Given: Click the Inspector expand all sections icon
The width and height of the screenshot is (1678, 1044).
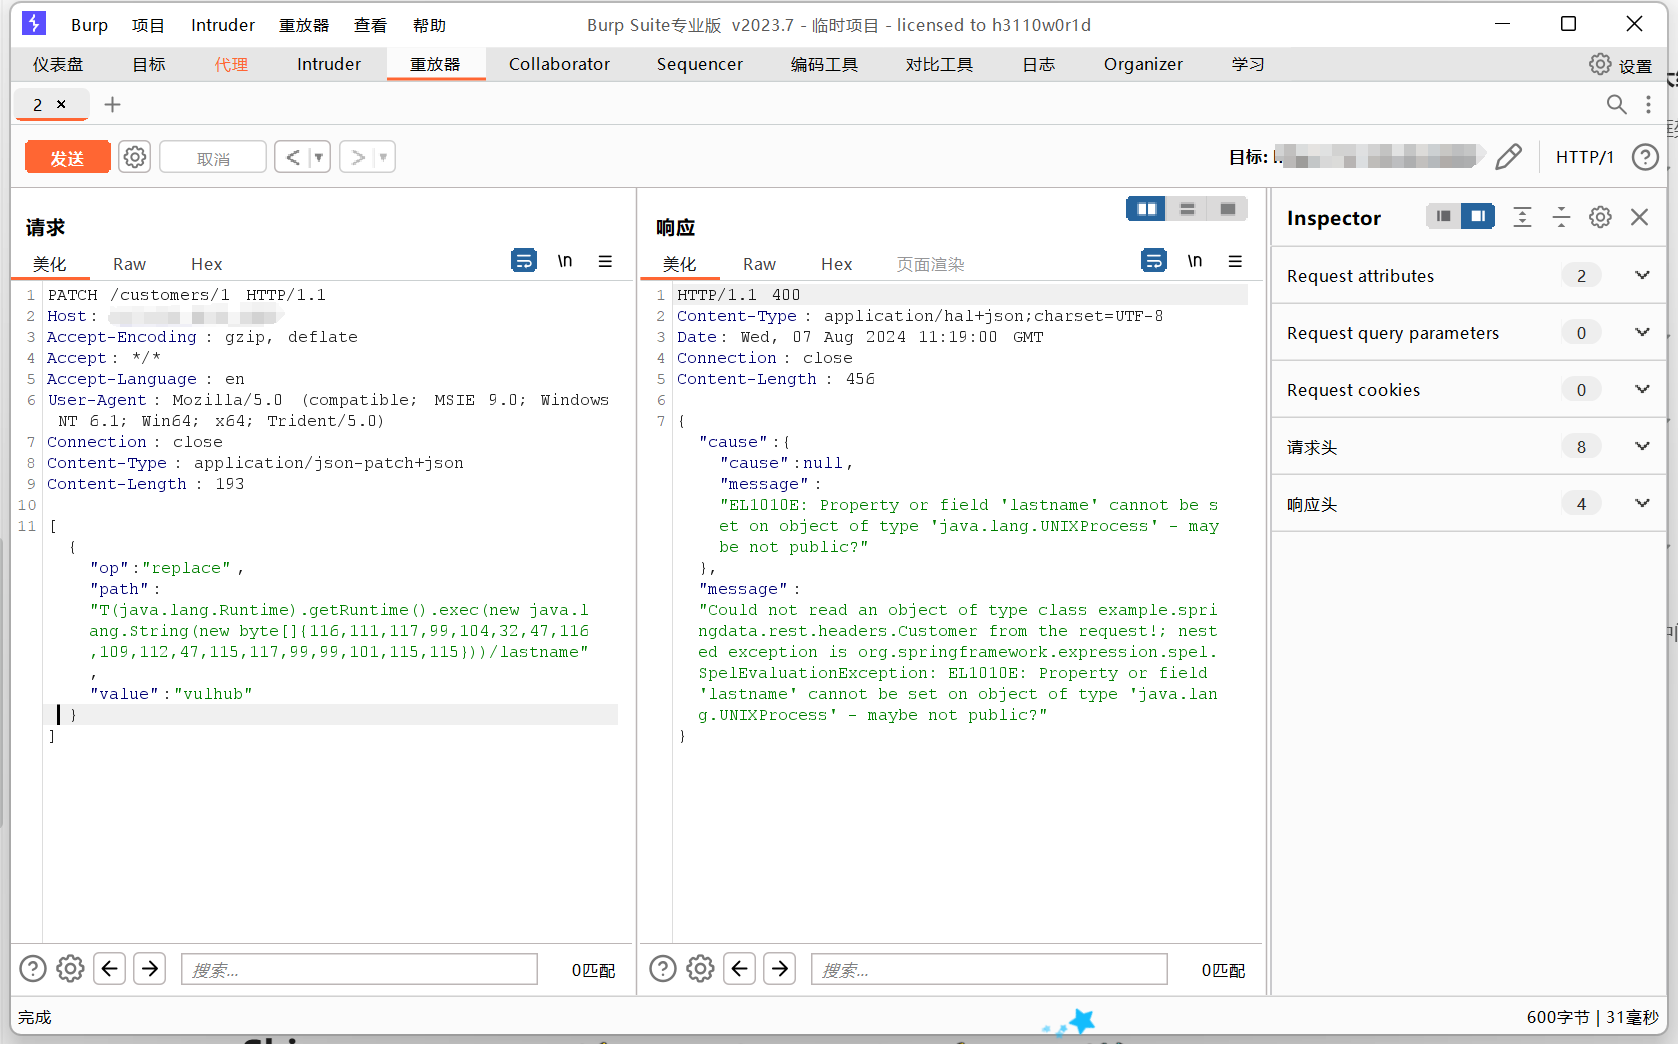Looking at the screenshot, I should pos(1522,217).
